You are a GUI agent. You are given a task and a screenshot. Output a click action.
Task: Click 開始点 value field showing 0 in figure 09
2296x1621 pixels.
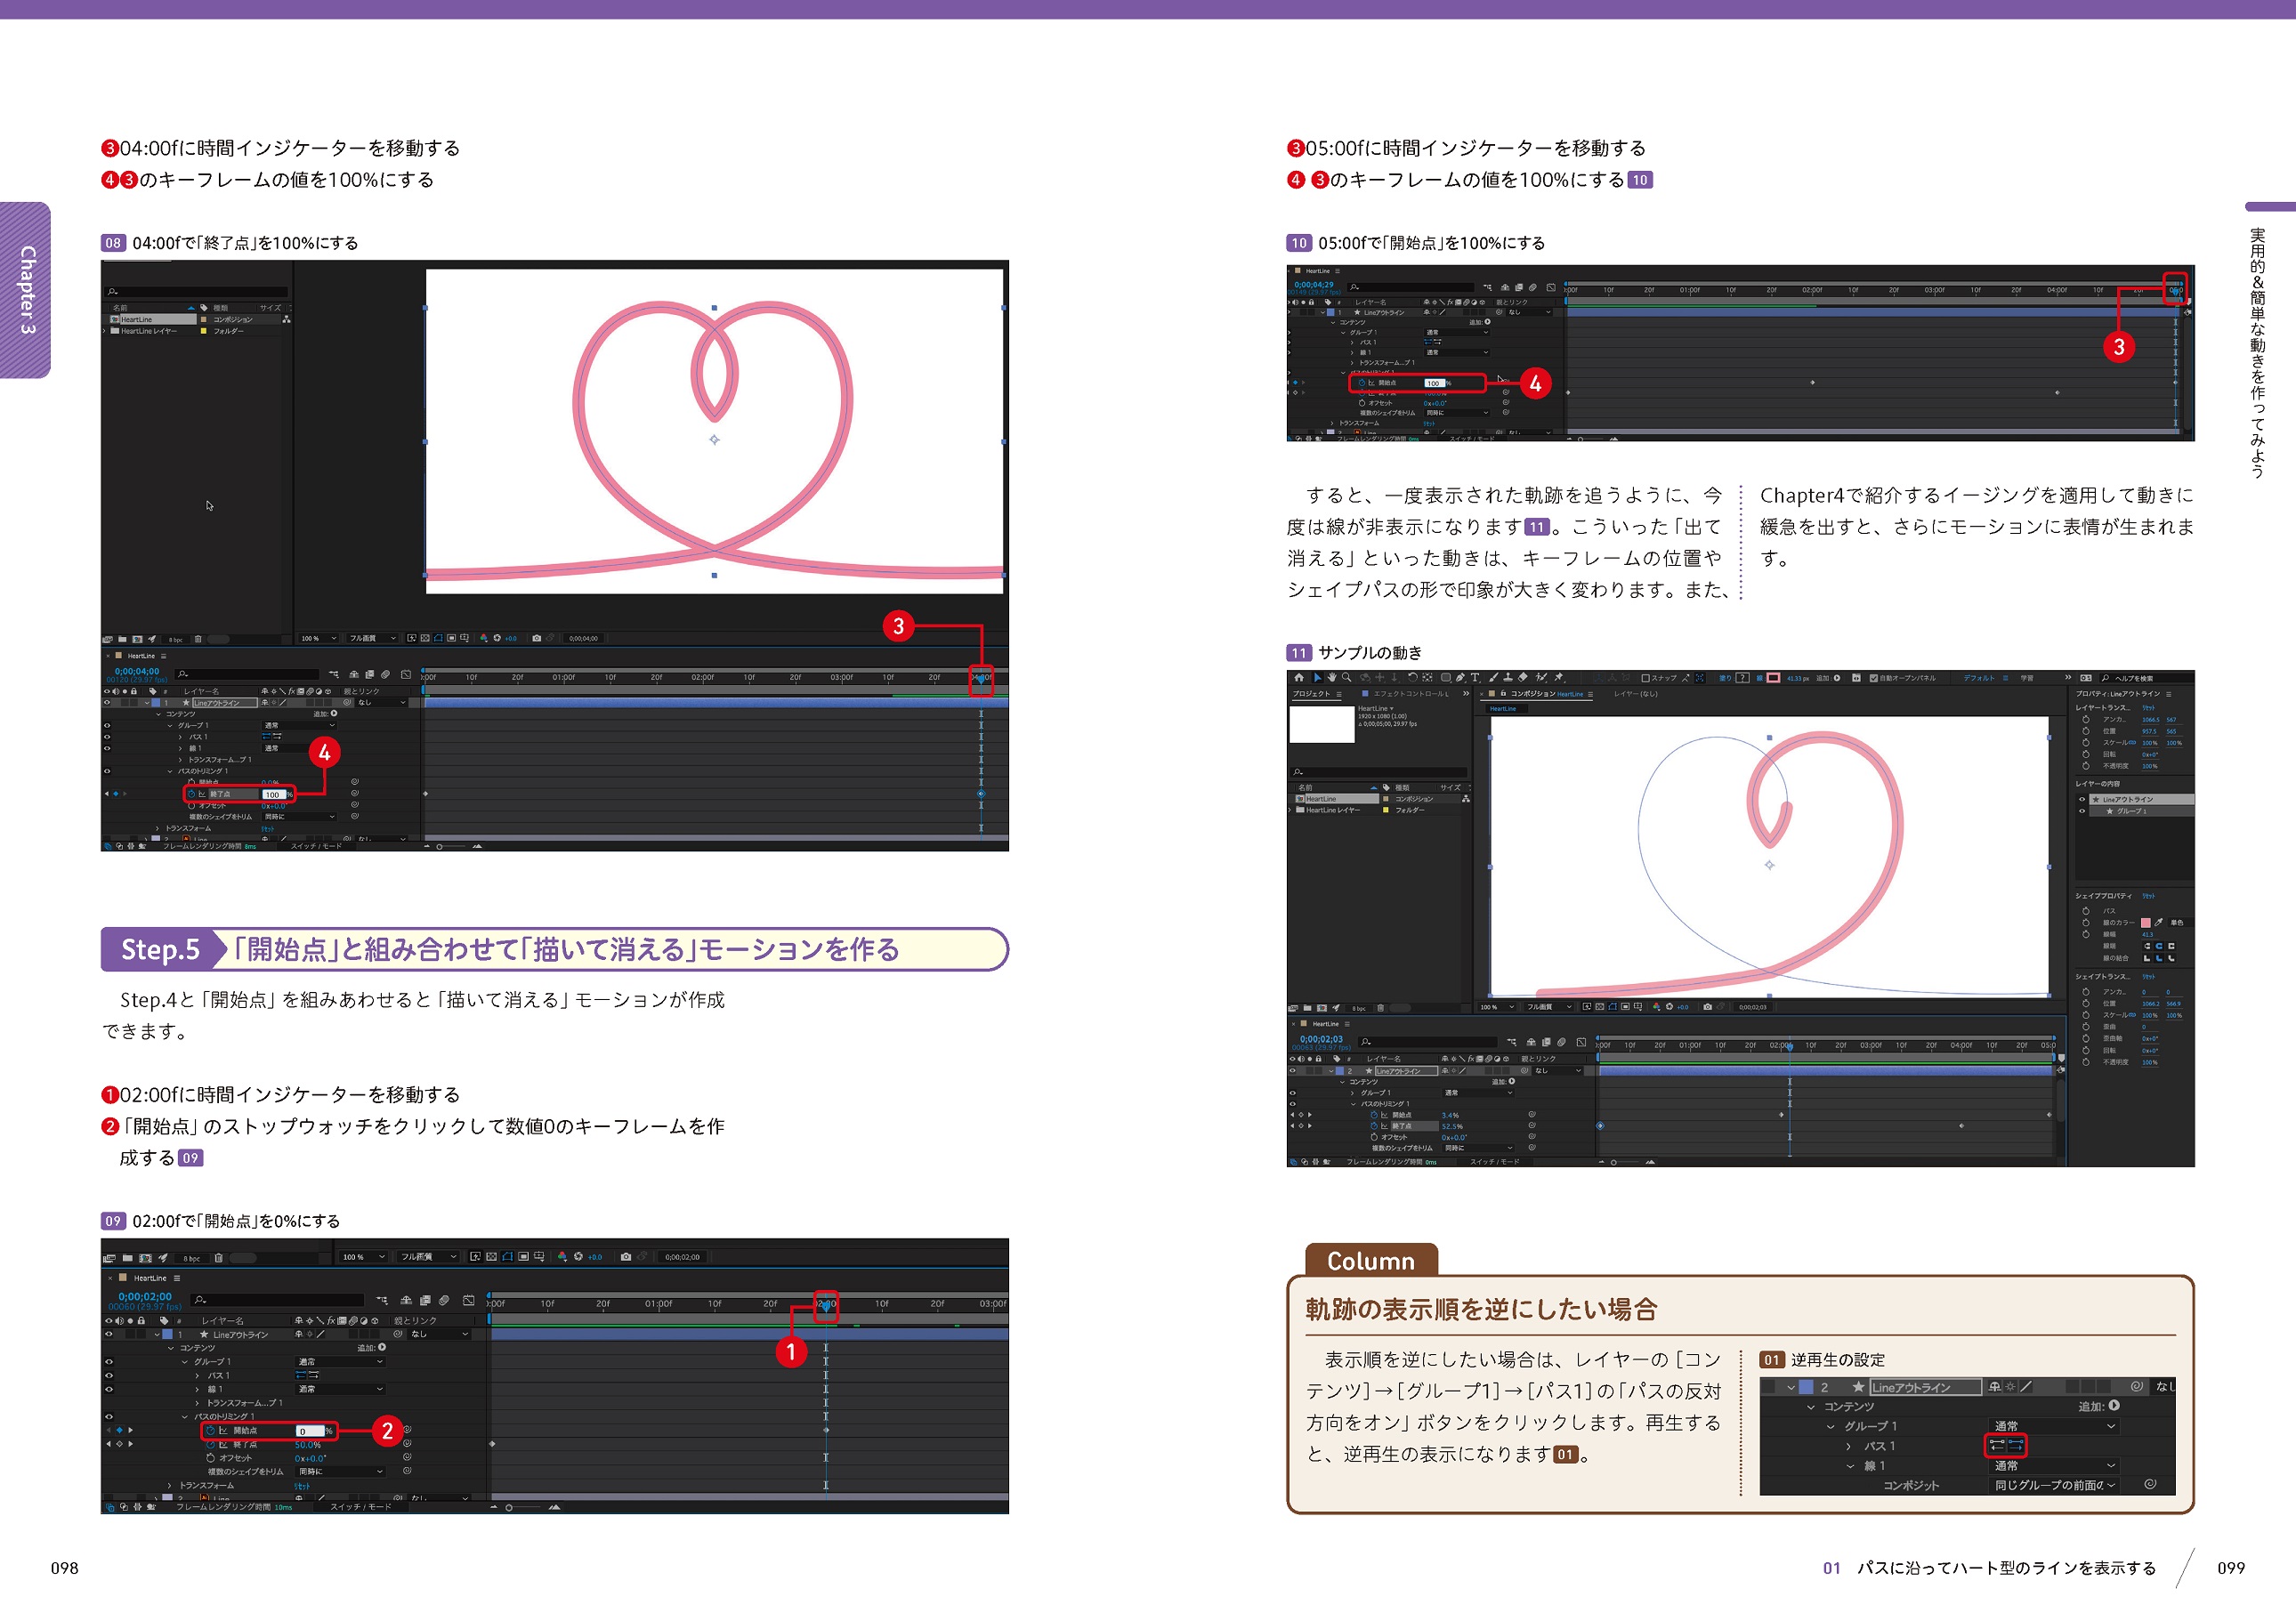[x=310, y=1432]
